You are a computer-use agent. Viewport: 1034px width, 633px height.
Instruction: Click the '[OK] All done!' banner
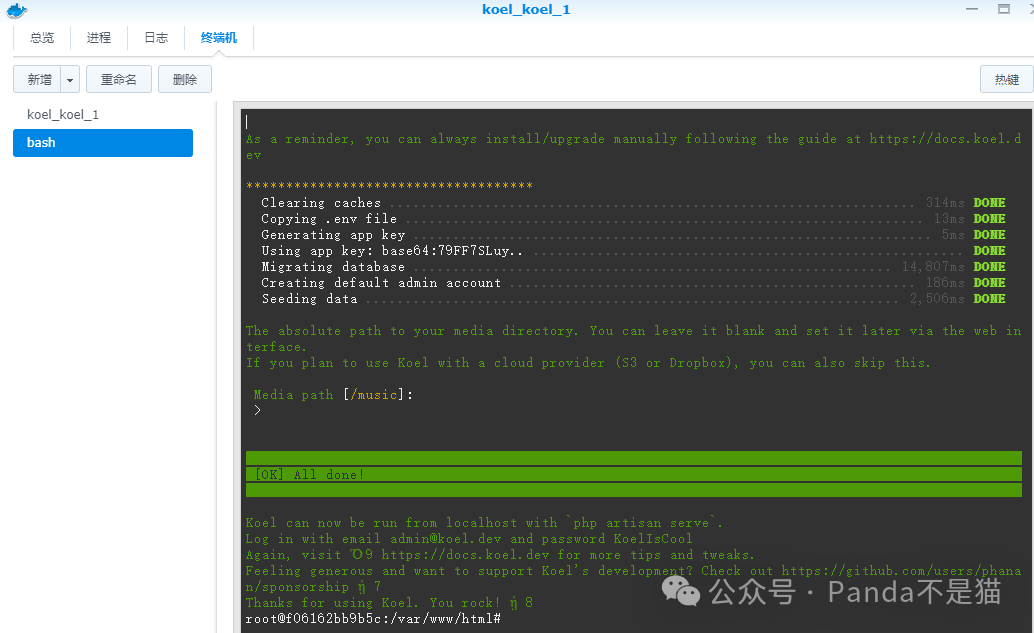634,474
